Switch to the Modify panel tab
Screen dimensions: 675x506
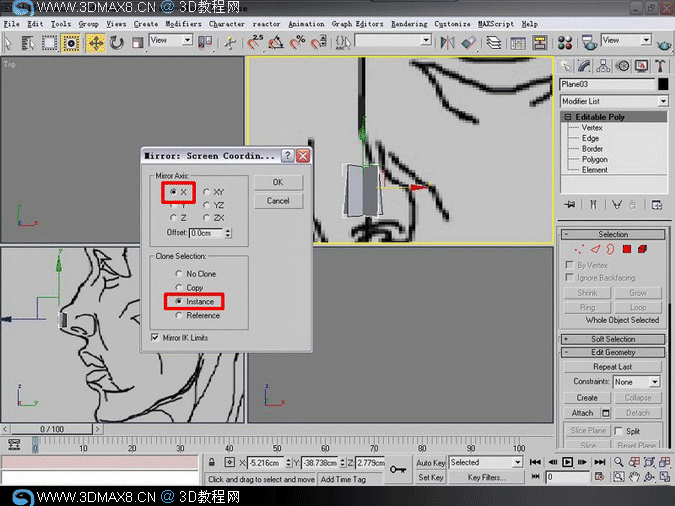tap(584, 66)
